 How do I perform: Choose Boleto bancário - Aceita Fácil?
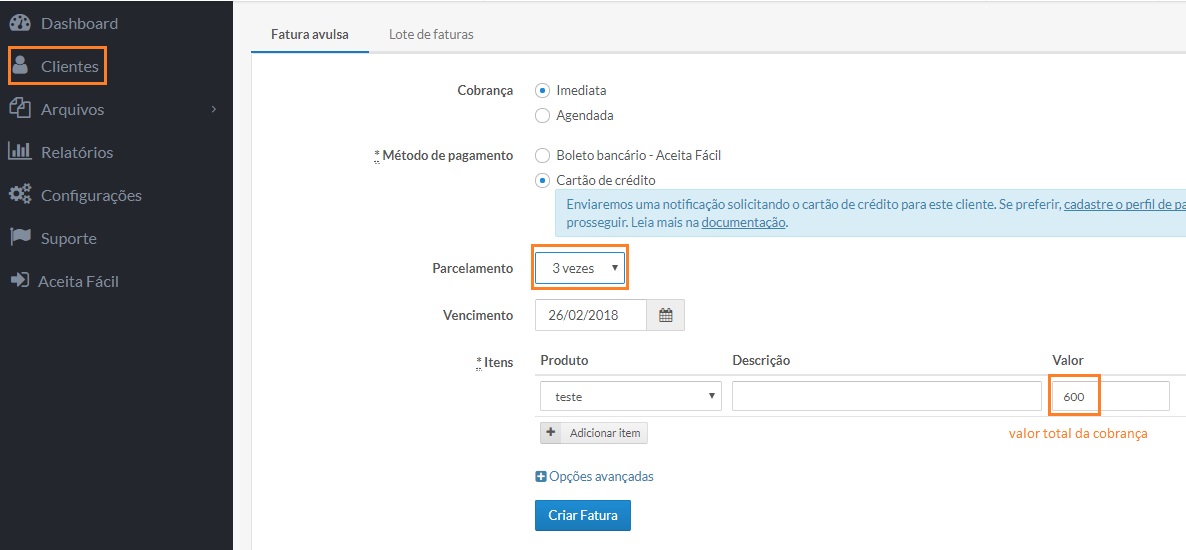pos(543,155)
